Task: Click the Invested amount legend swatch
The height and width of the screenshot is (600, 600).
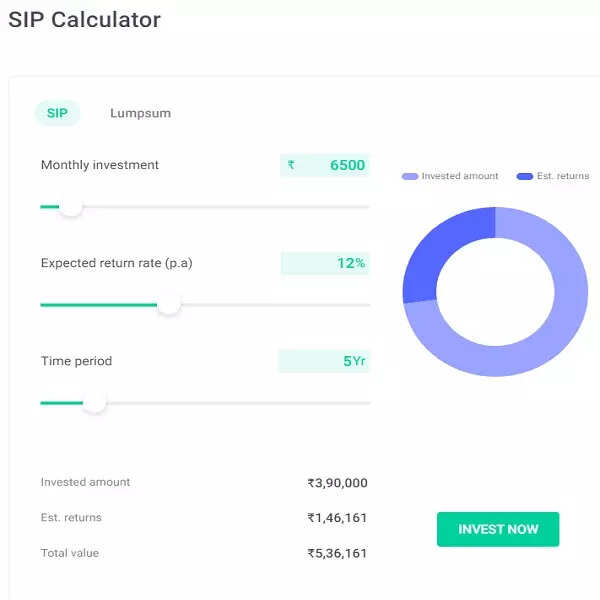Action: tap(410, 176)
